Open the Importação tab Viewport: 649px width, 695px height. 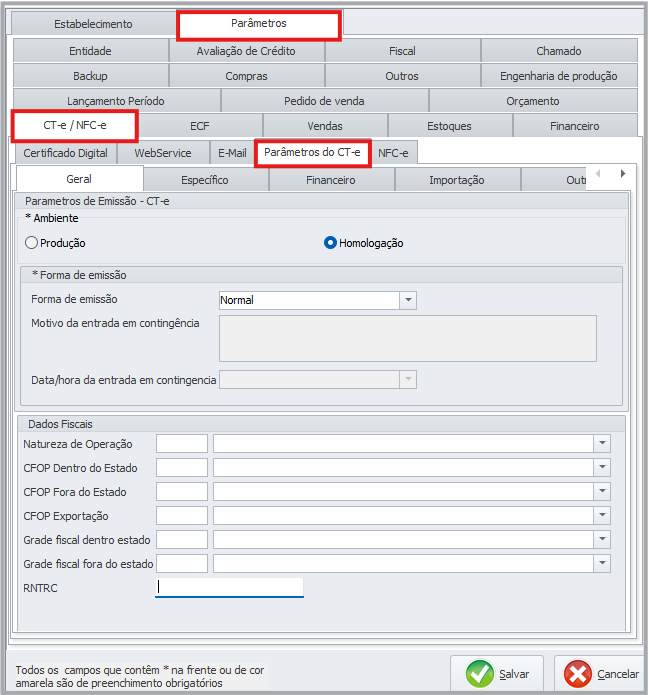tap(456, 180)
